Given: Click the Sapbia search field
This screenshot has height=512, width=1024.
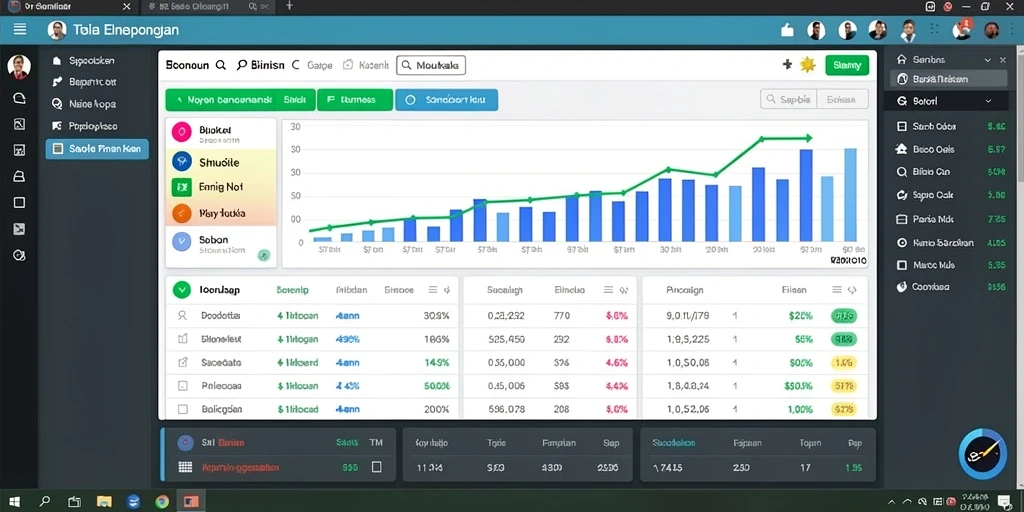Looking at the screenshot, I should 789,99.
